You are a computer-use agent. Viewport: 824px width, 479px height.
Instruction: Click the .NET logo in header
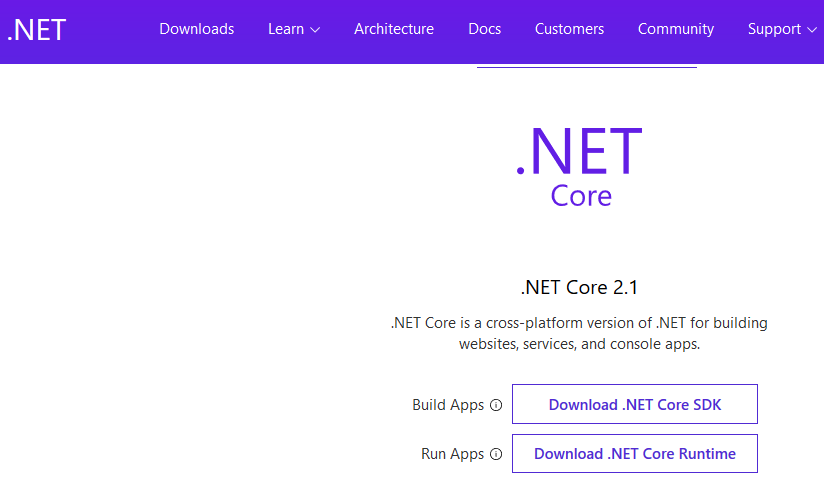(x=37, y=30)
